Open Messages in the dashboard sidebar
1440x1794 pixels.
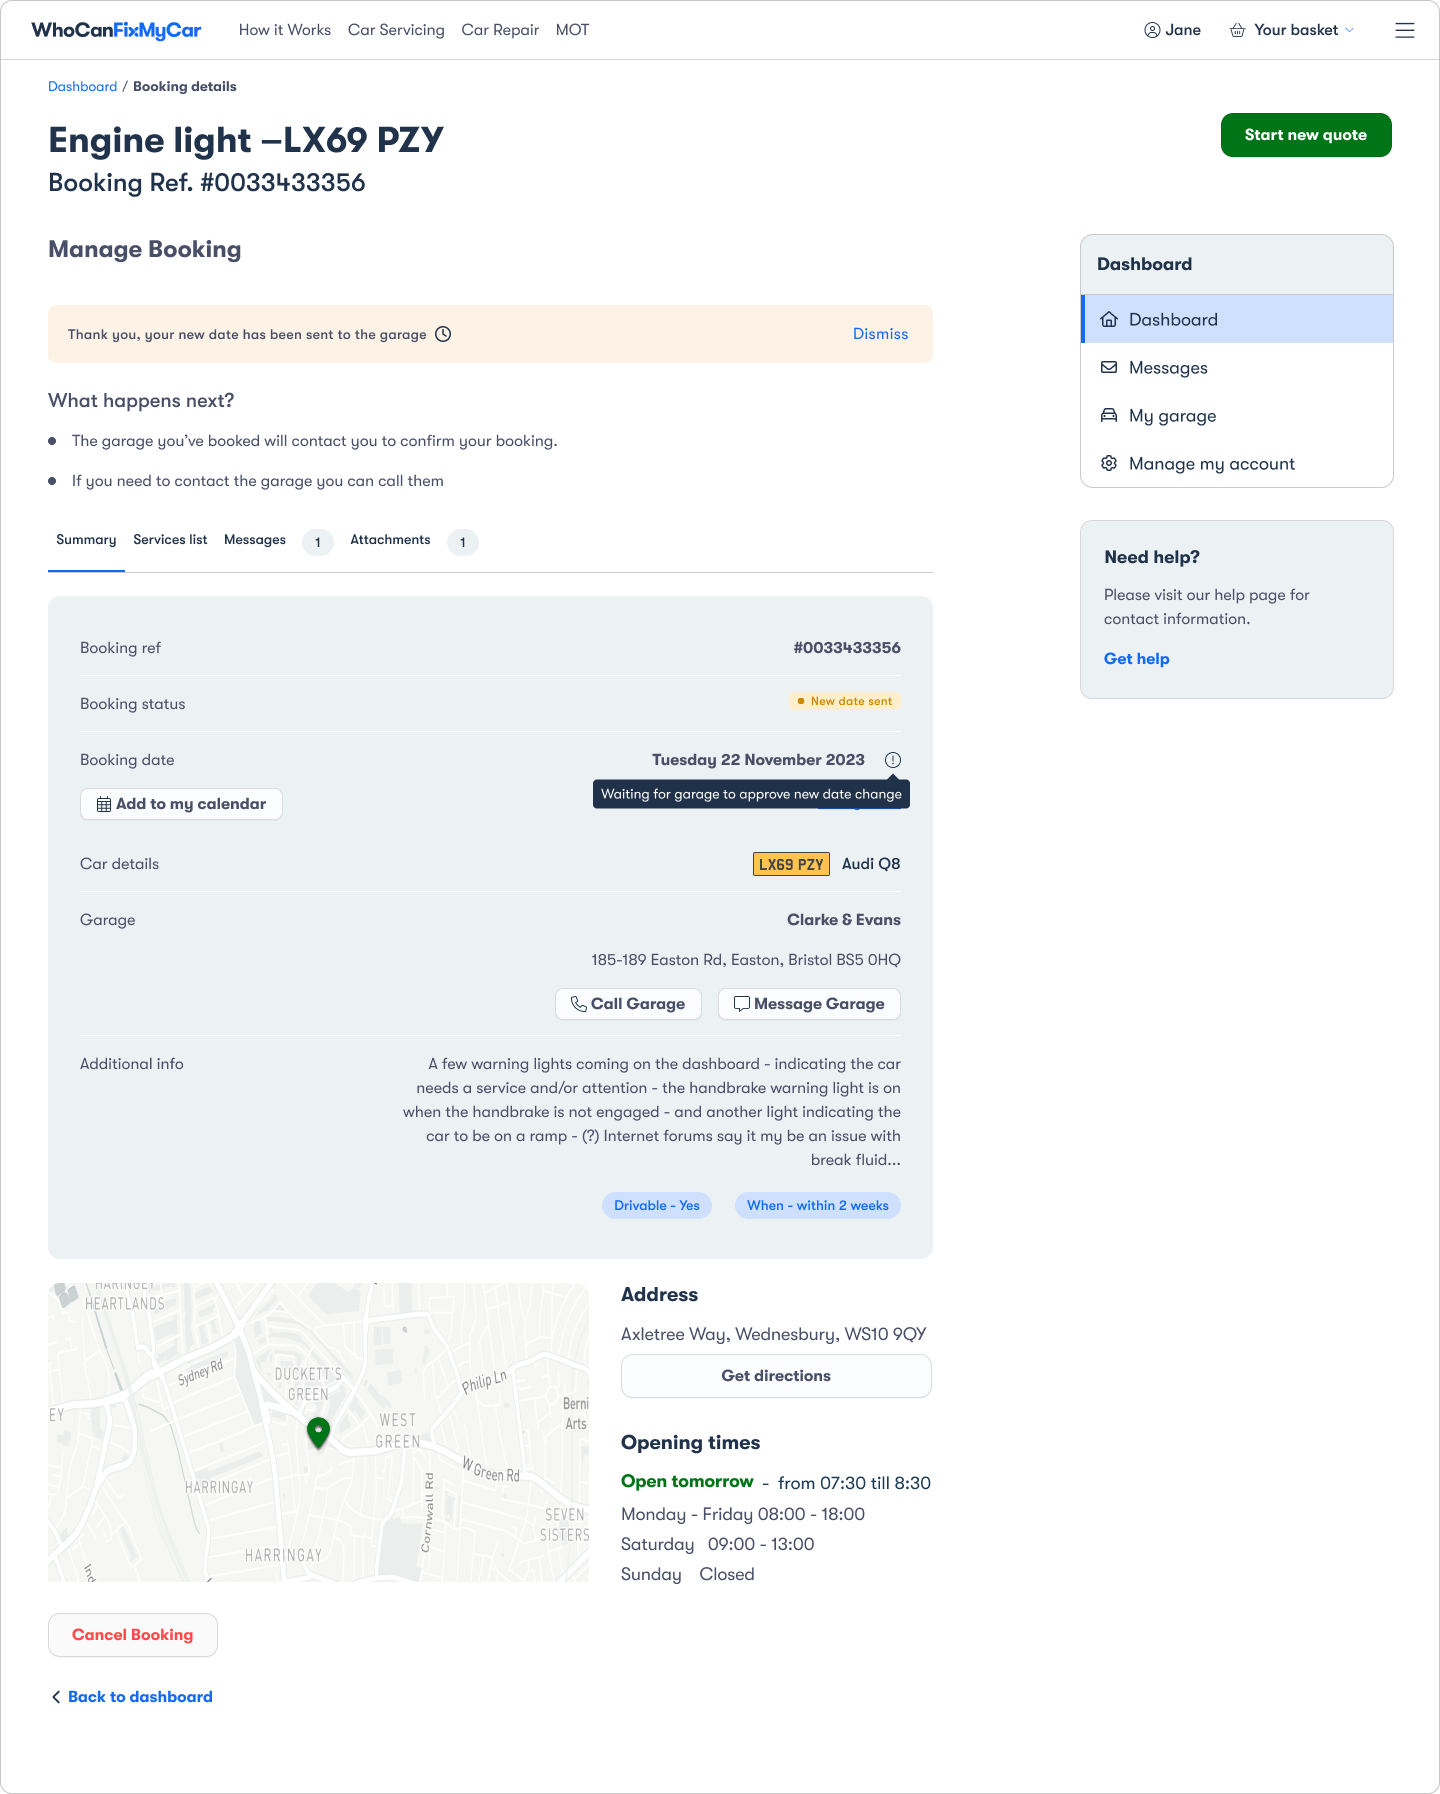(1167, 368)
